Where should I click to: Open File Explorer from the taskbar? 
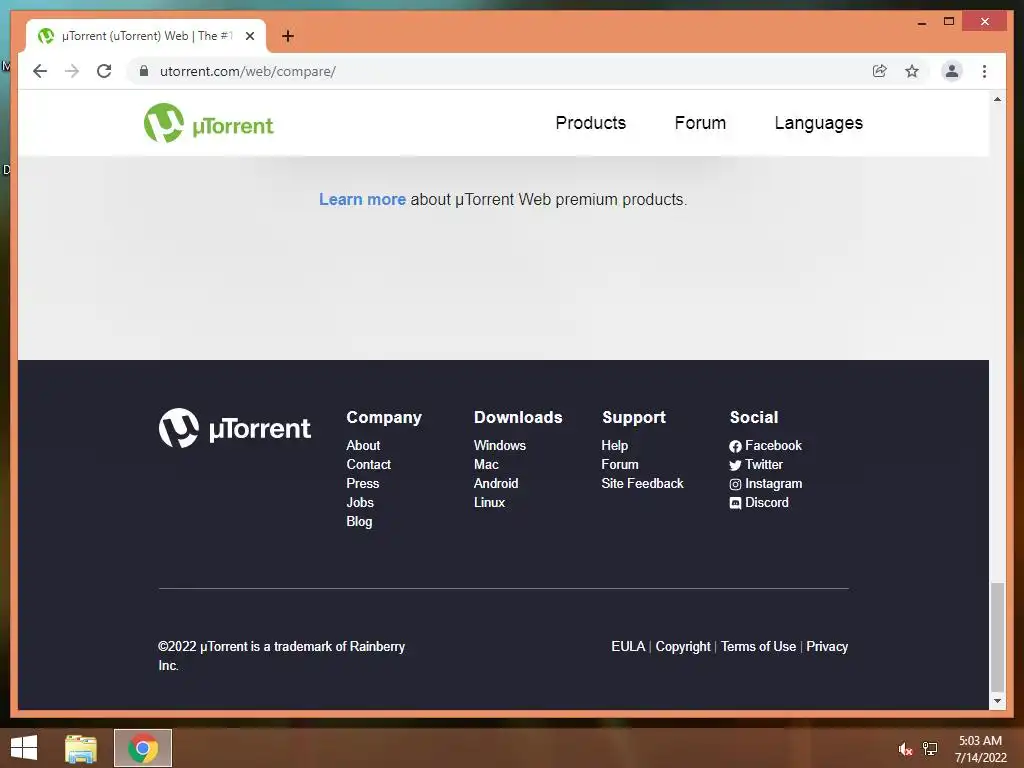pyautogui.click(x=80, y=748)
